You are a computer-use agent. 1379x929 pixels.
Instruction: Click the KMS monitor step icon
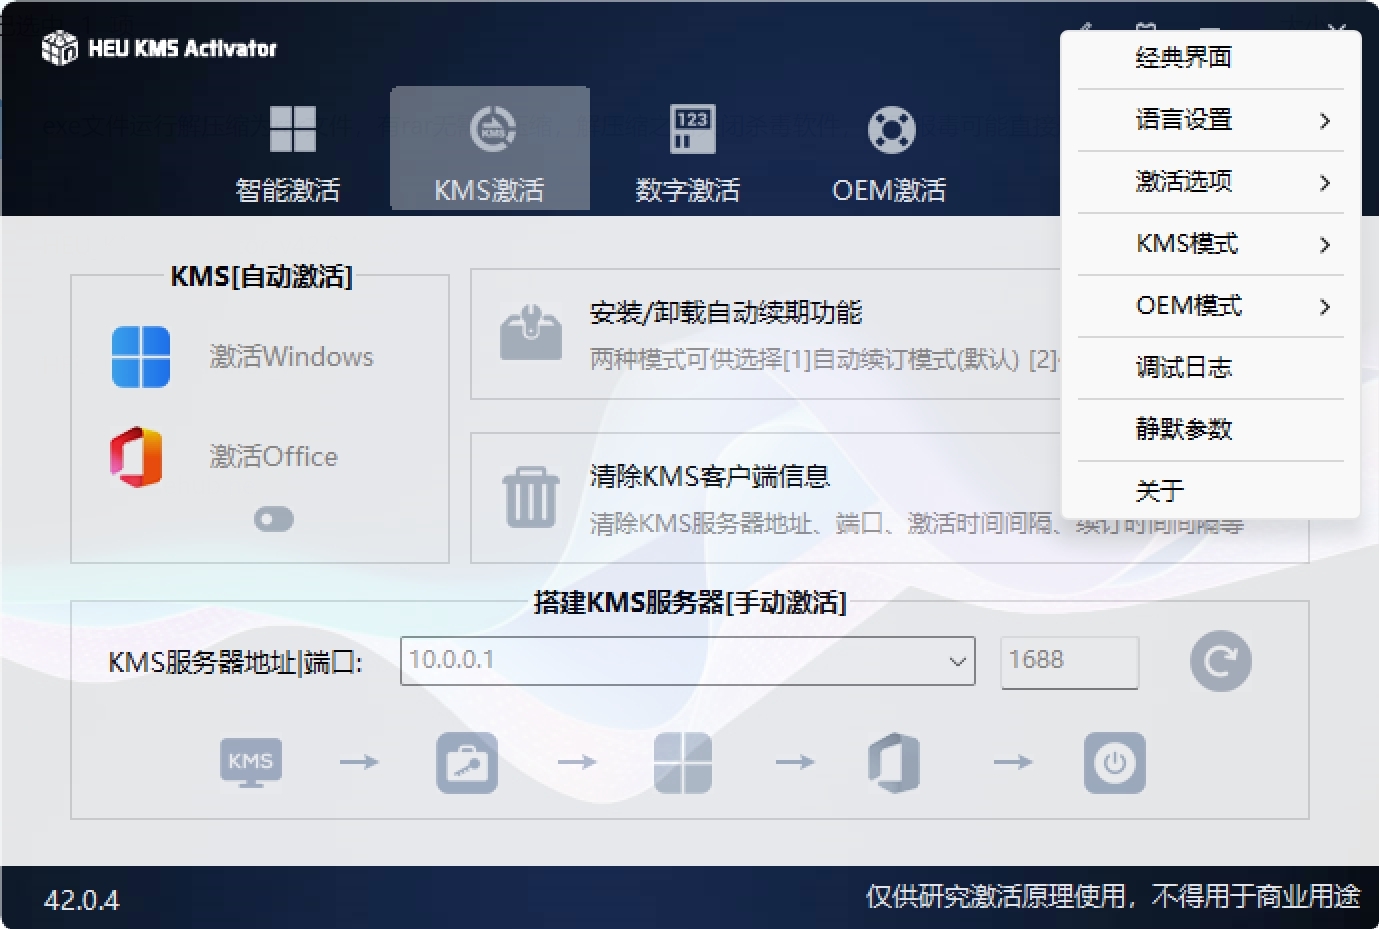click(250, 763)
